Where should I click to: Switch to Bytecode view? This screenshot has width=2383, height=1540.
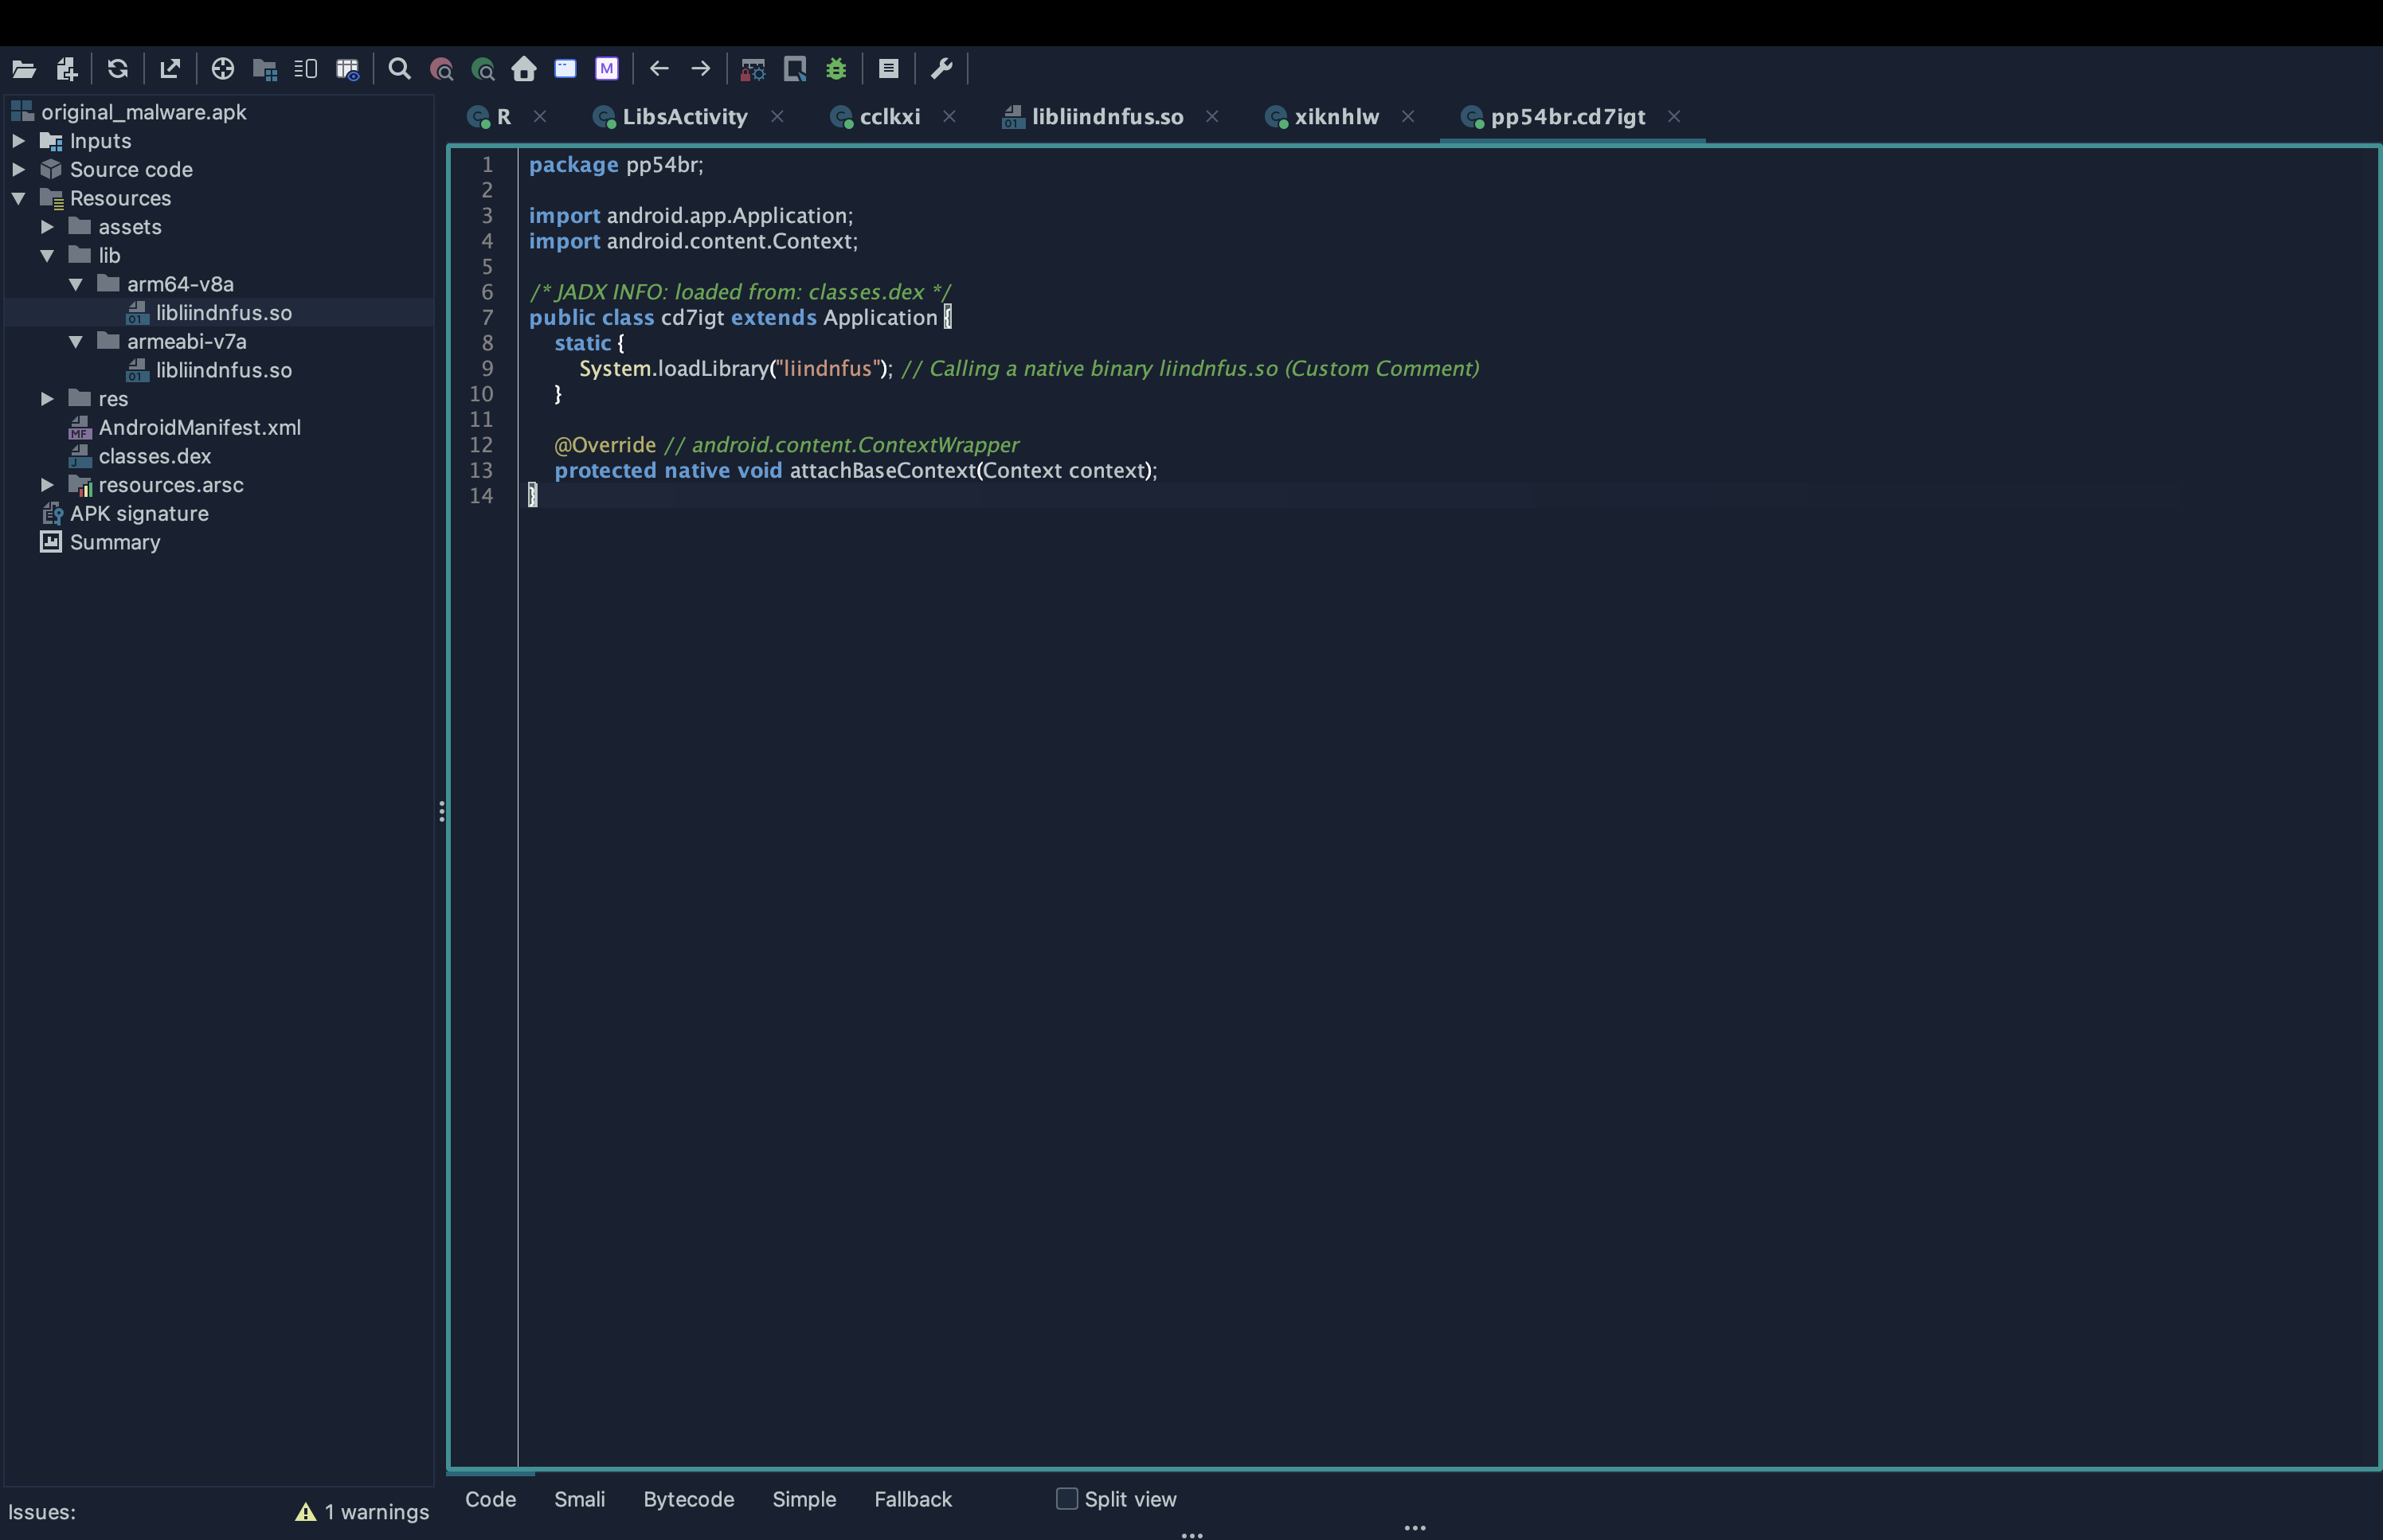[x=688, y=1499]
